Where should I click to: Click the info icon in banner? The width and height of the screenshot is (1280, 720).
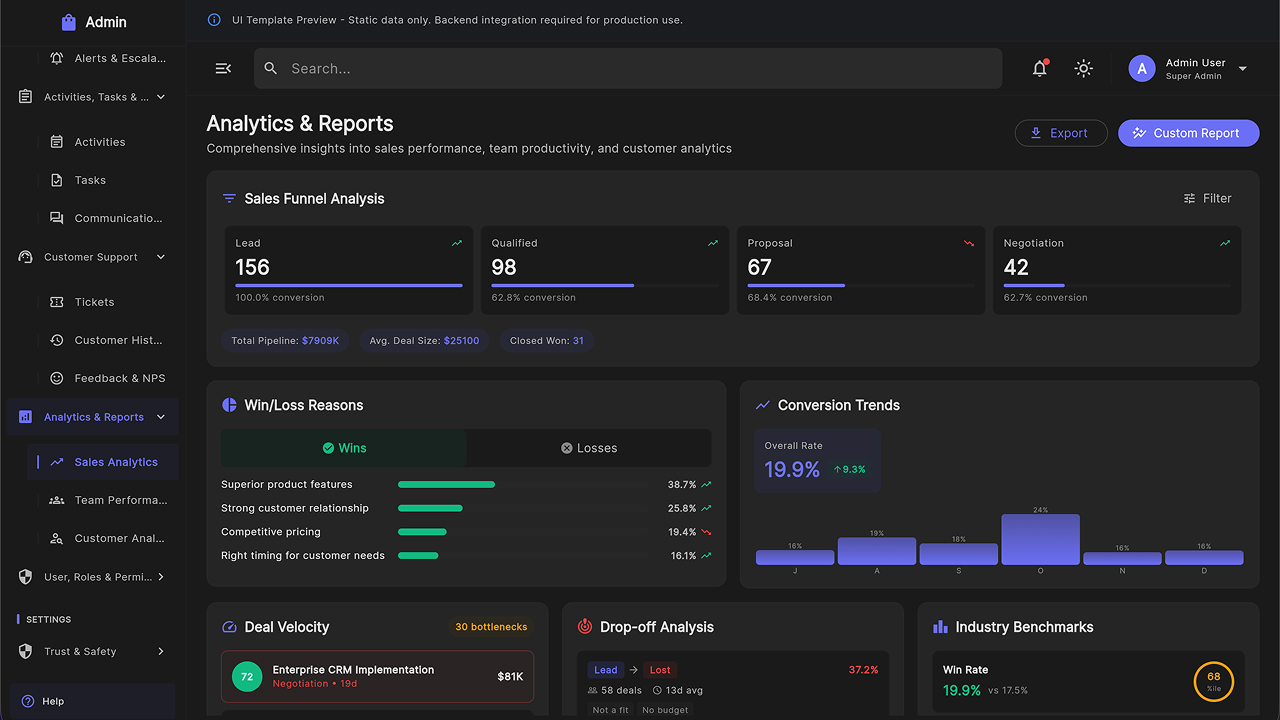pos(214,20)
